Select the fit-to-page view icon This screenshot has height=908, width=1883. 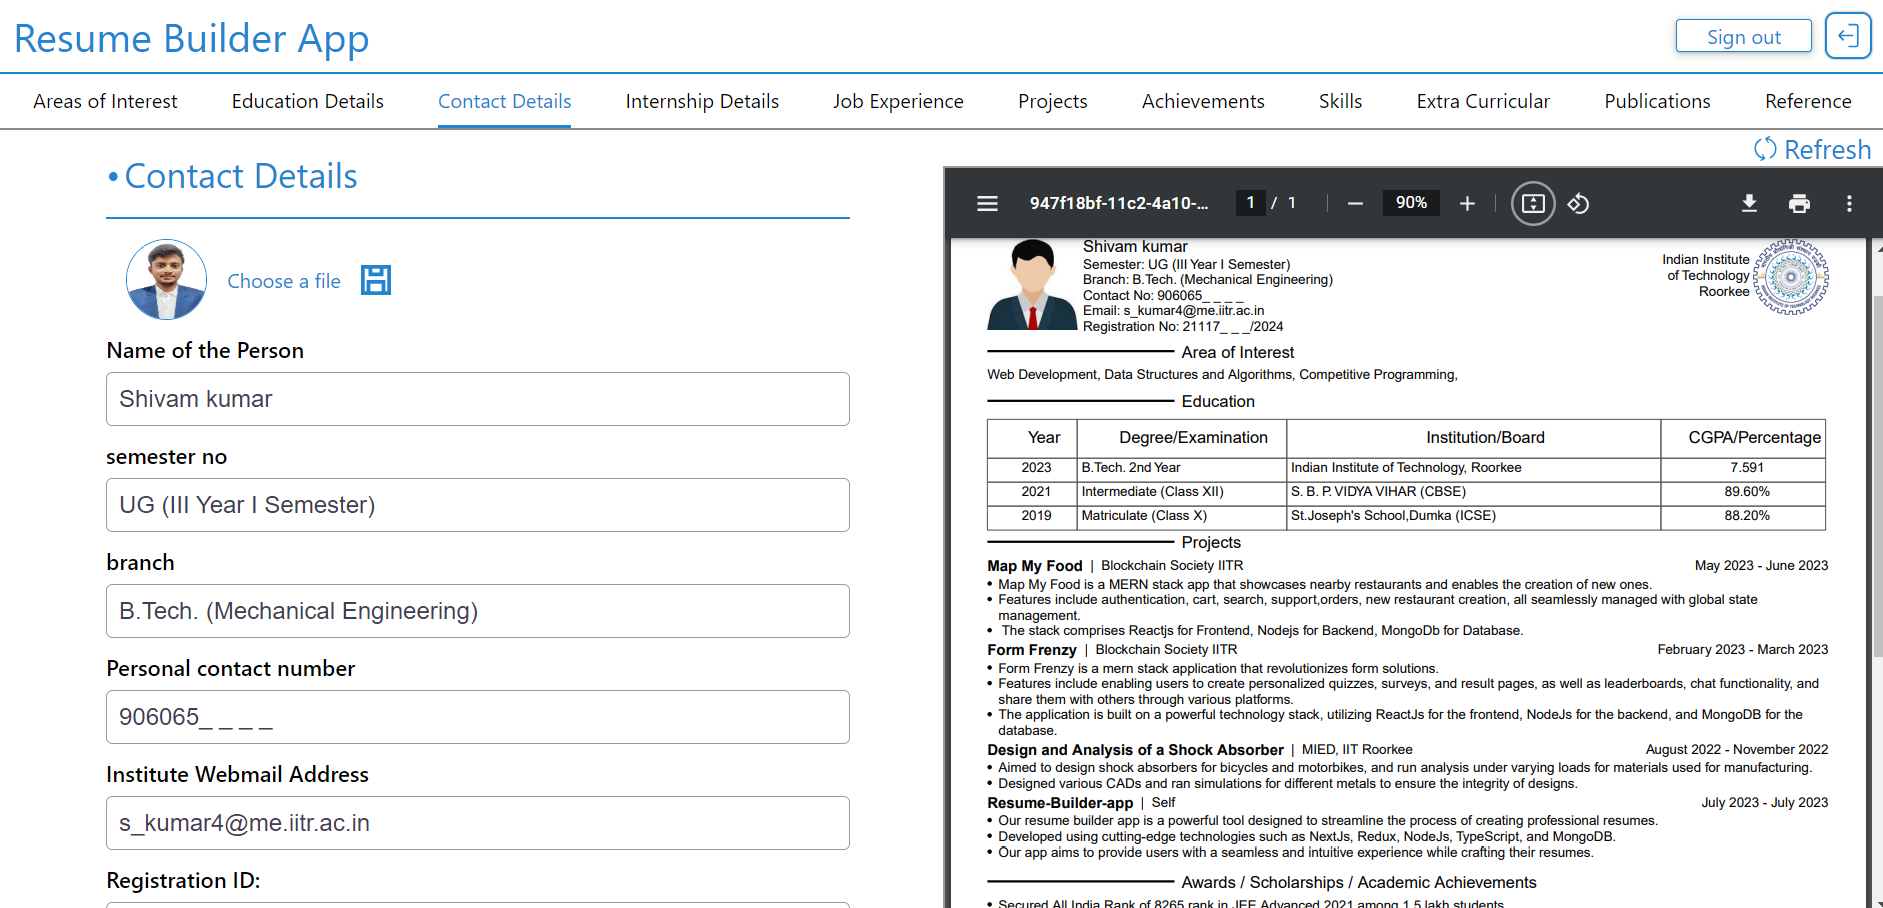[1532, 203]
